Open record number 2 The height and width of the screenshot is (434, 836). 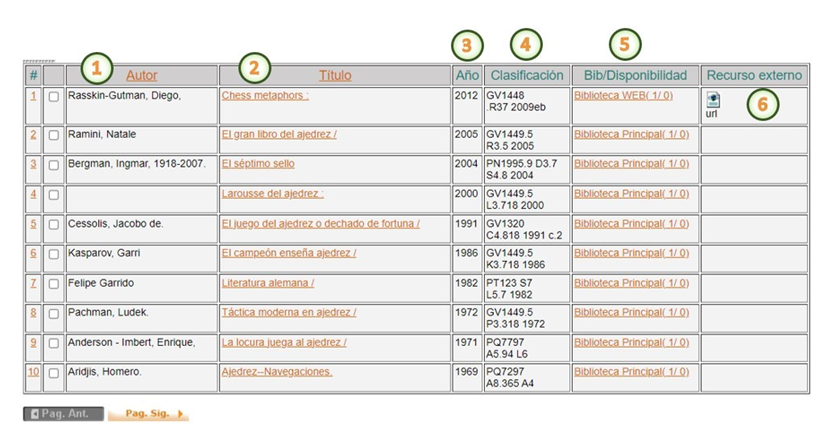pyautogui.click(x=33, y=134)
